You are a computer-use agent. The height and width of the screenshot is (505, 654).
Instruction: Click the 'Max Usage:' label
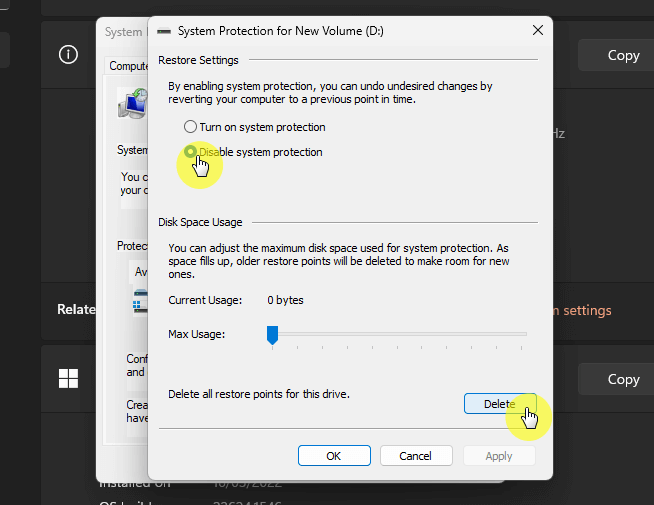click(196, 334)
